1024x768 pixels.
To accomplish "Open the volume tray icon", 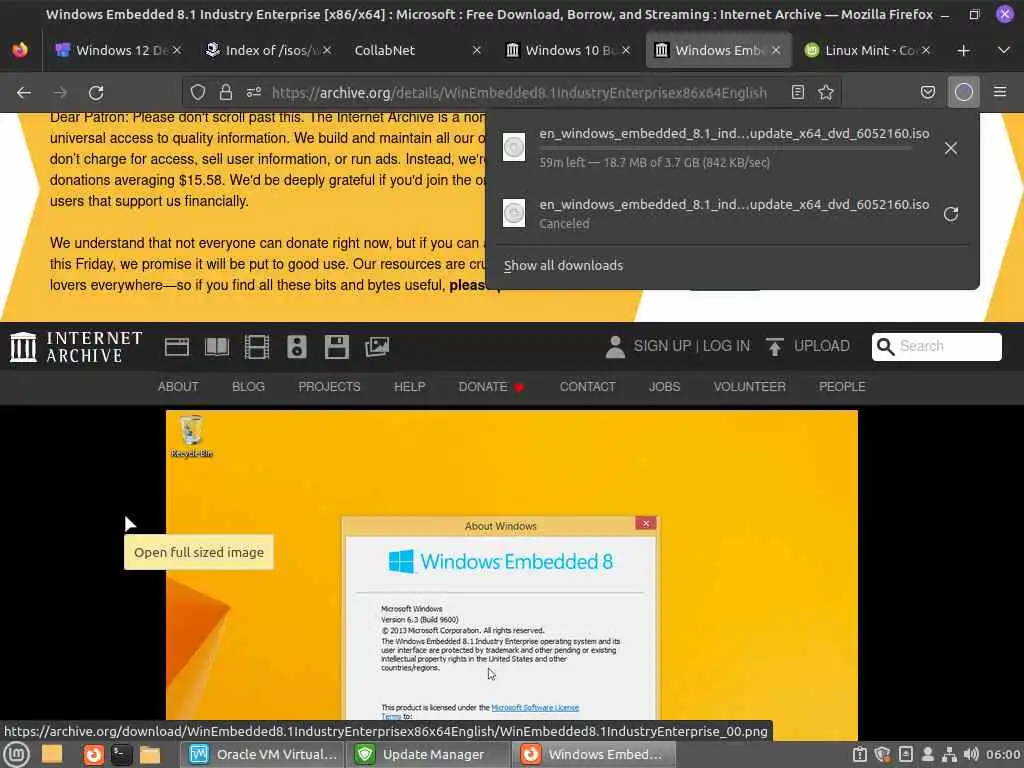I will [971, 754].
